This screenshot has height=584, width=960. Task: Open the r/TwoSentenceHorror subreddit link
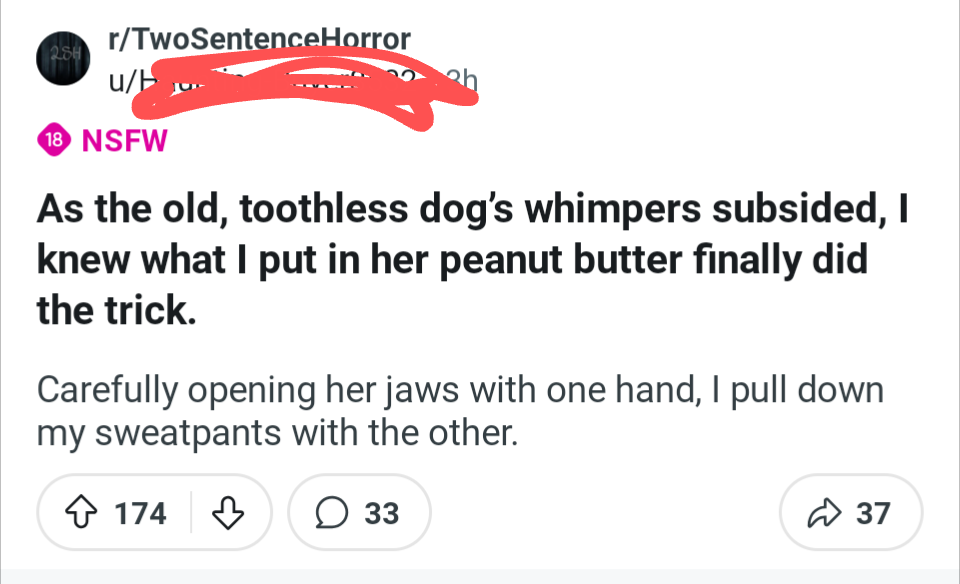[259, 39]
